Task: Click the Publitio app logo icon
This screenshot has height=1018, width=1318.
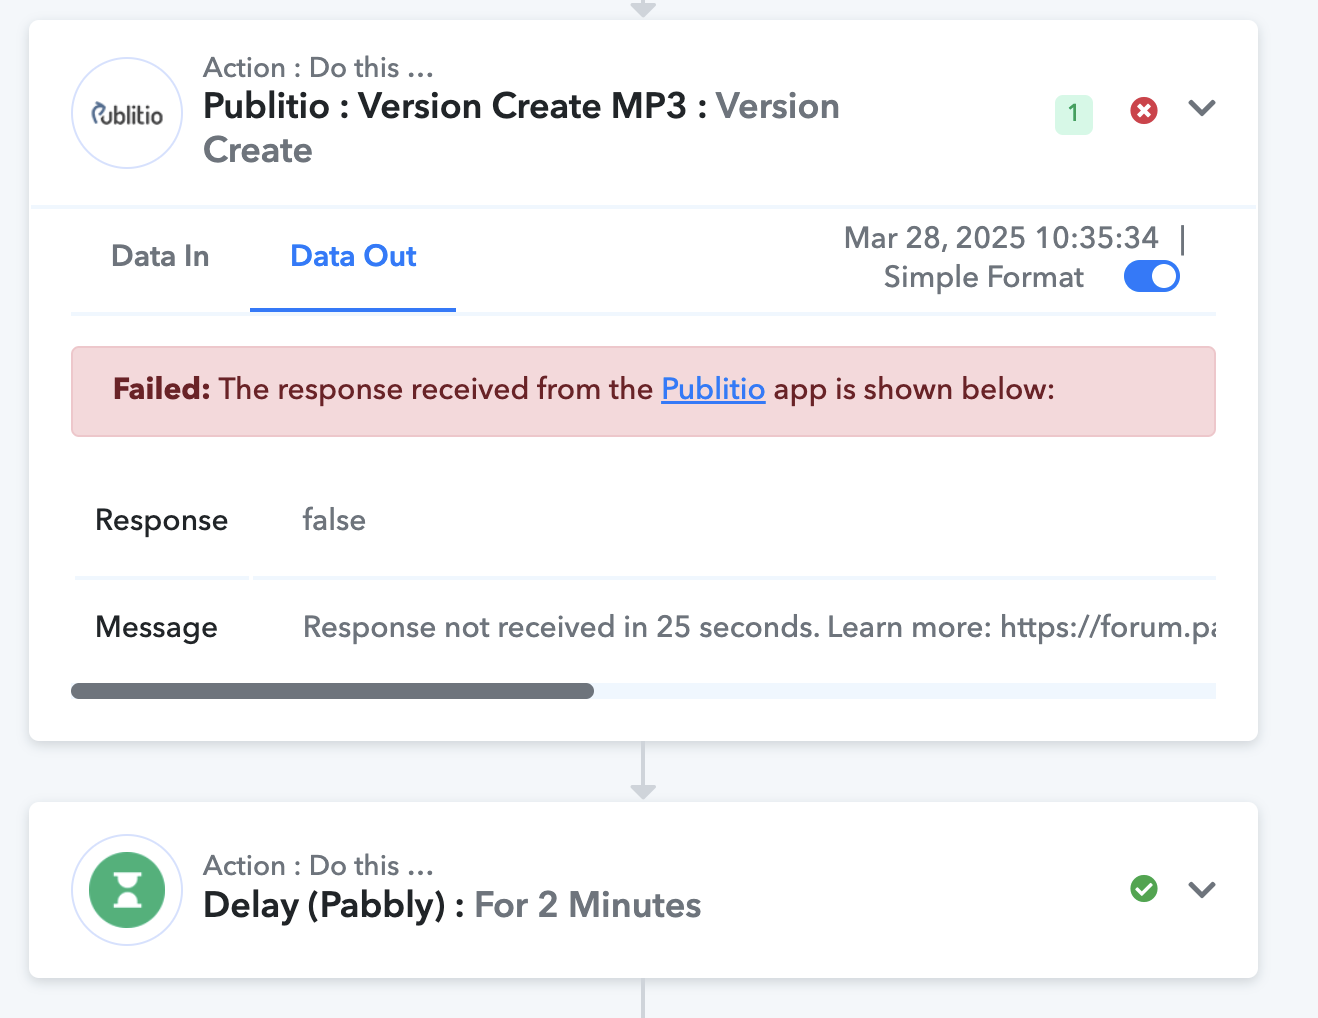Action: pos(127,113)
